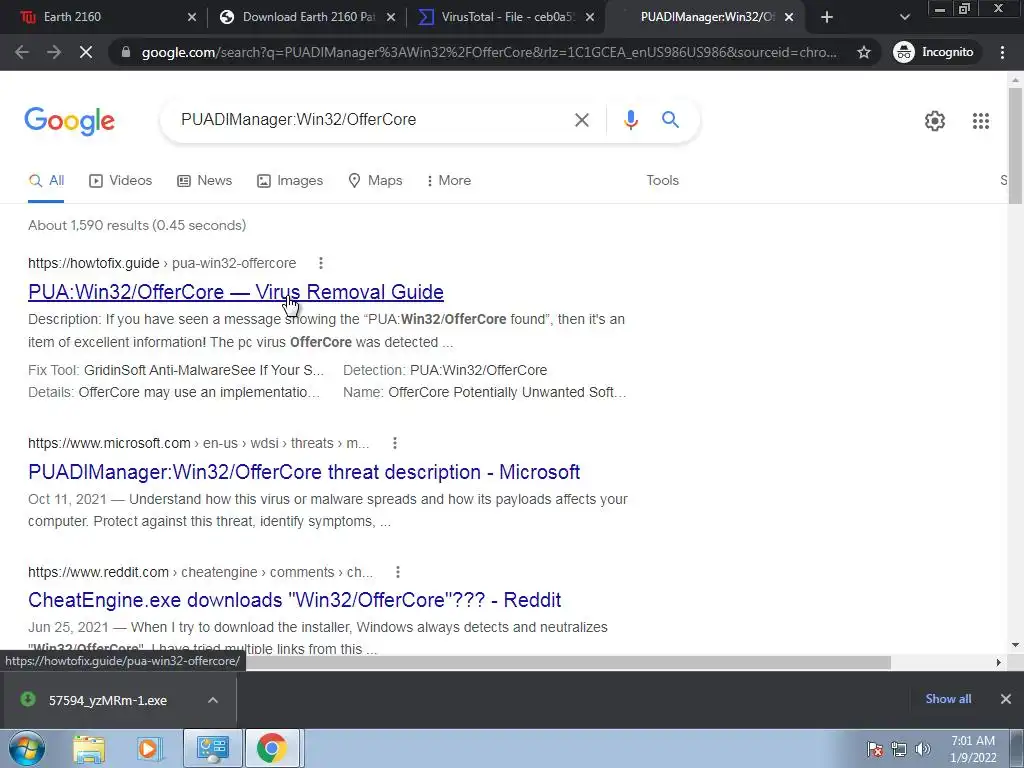Open the Action Center flag icon
Viewport: 1024px width, 768px height.
[x=875, y=749]
